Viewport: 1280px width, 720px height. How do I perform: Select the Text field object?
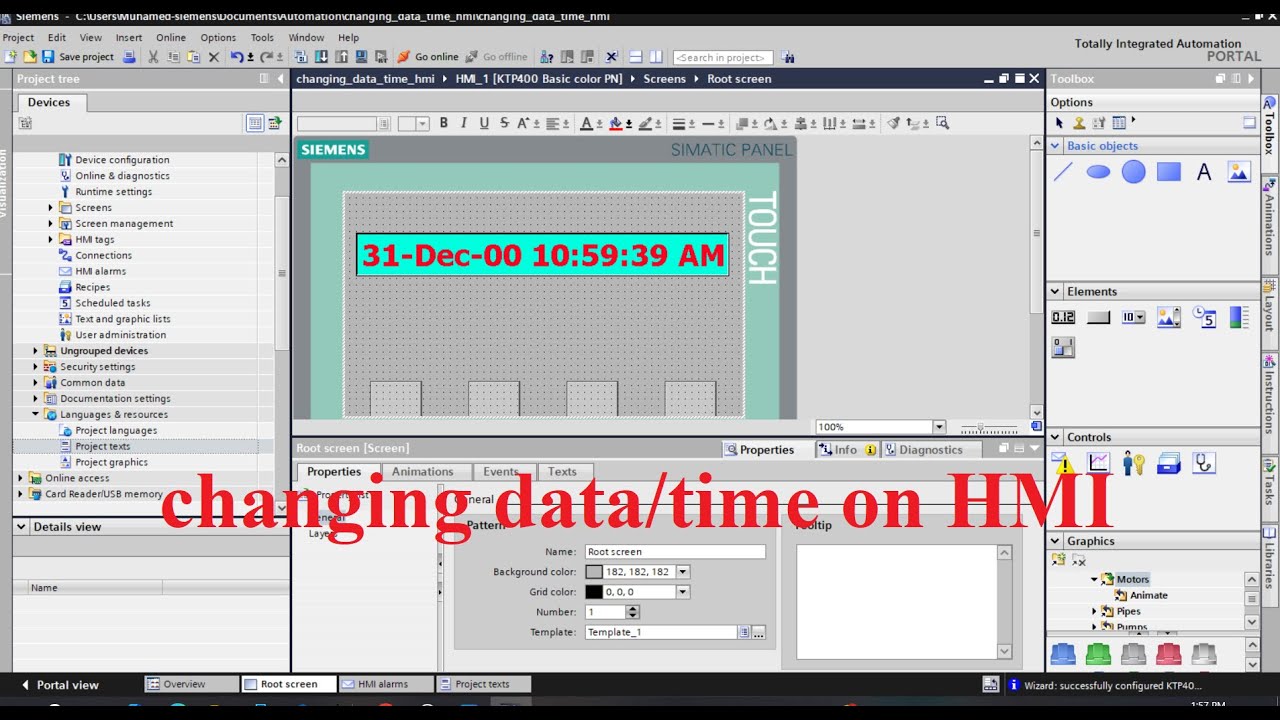pyautogui.click(x=1204, y=172)
